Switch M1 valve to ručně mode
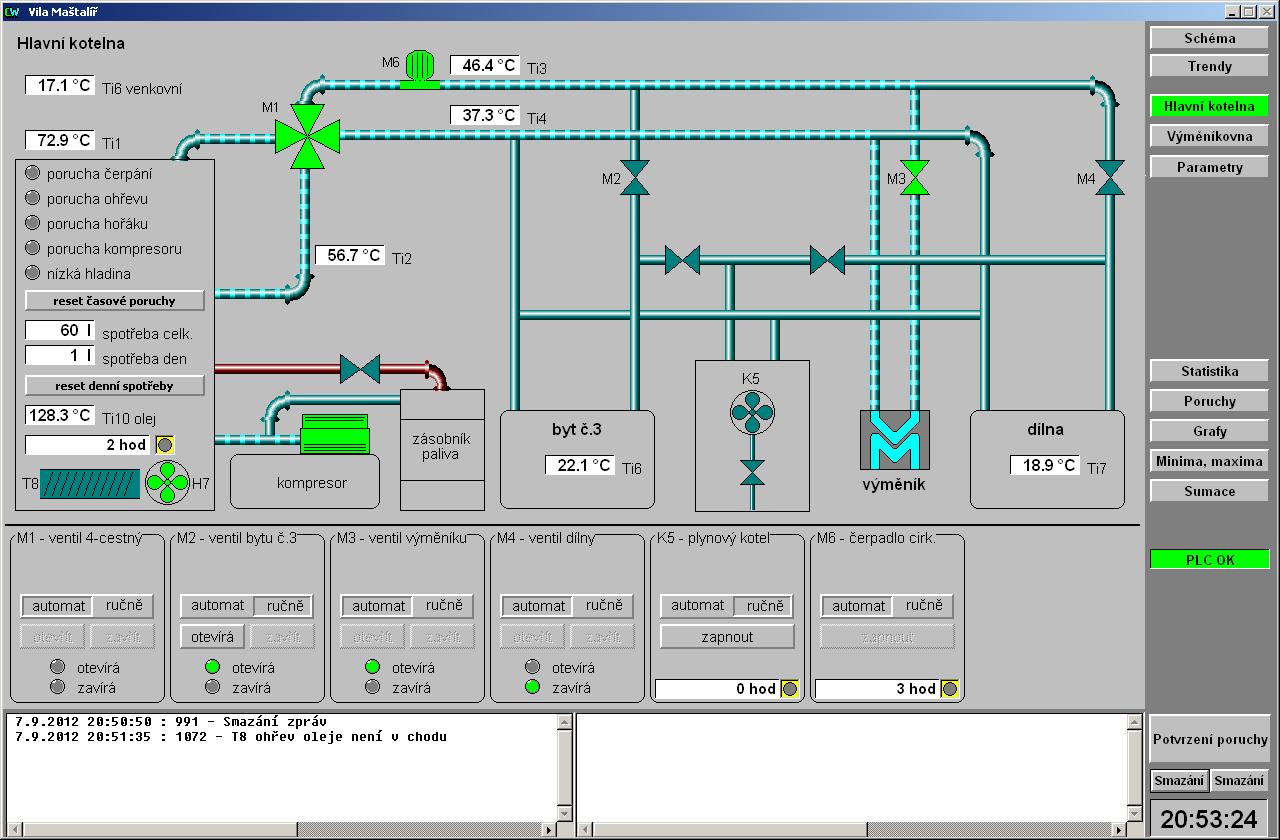 pos(124,606)
